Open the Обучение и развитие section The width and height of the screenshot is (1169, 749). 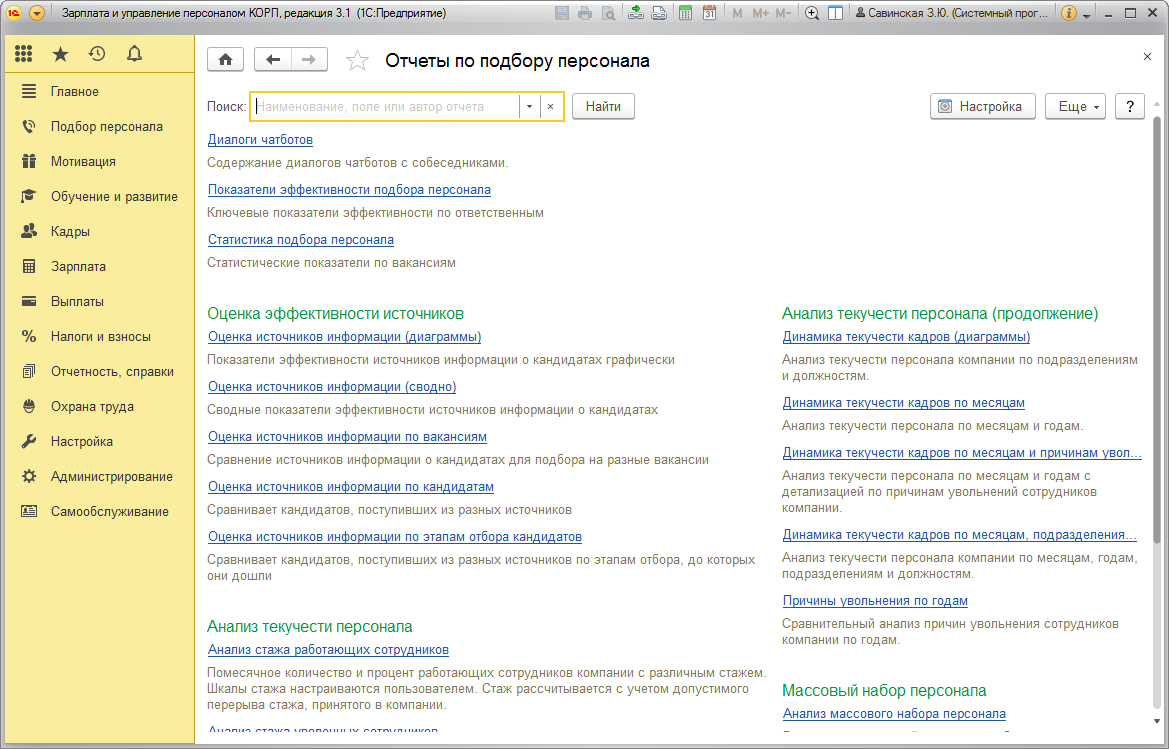point(99,197)
